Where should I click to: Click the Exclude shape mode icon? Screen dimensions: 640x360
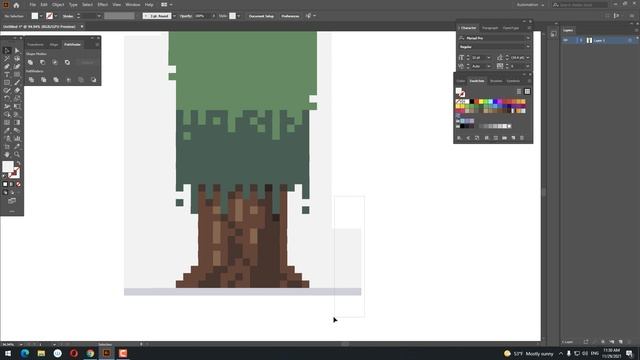click(x=67, y=62)
